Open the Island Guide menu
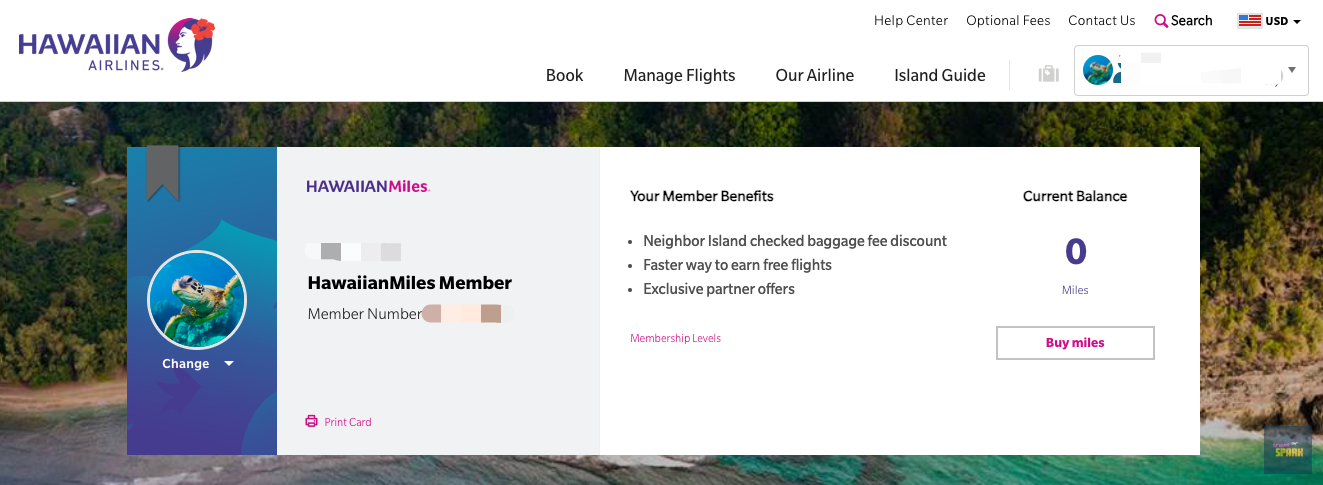This screenshot has width=1323, height=485. pyautogui.click(x=939, y=75)
